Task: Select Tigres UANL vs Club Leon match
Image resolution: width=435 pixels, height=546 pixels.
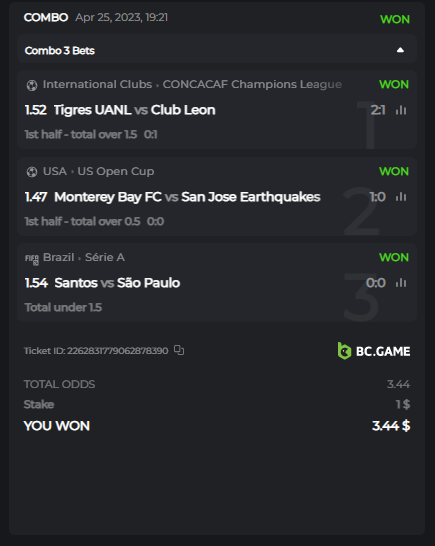Action: pos(134,110)
